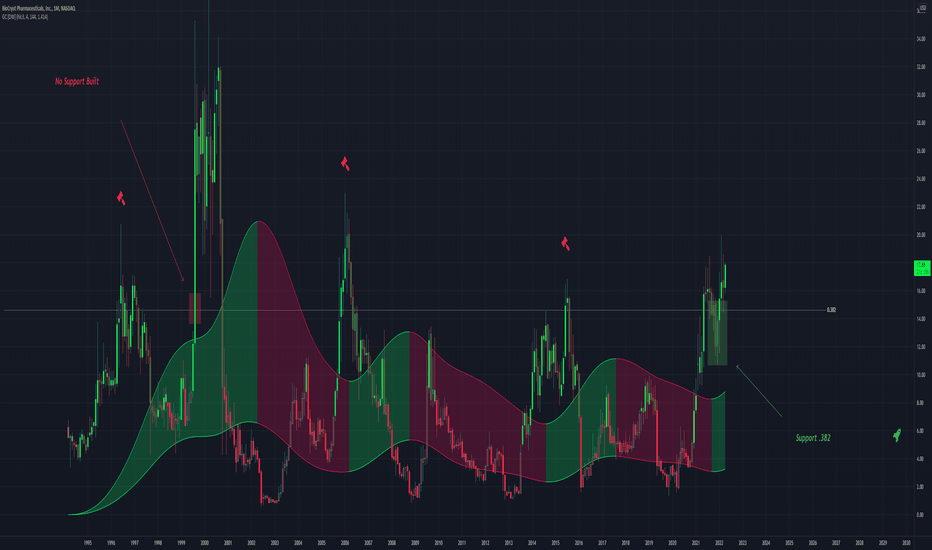The image size is (932, 550).
Task: Select the red hammer icon above the 2006 peak
Action: click(345, 164)
